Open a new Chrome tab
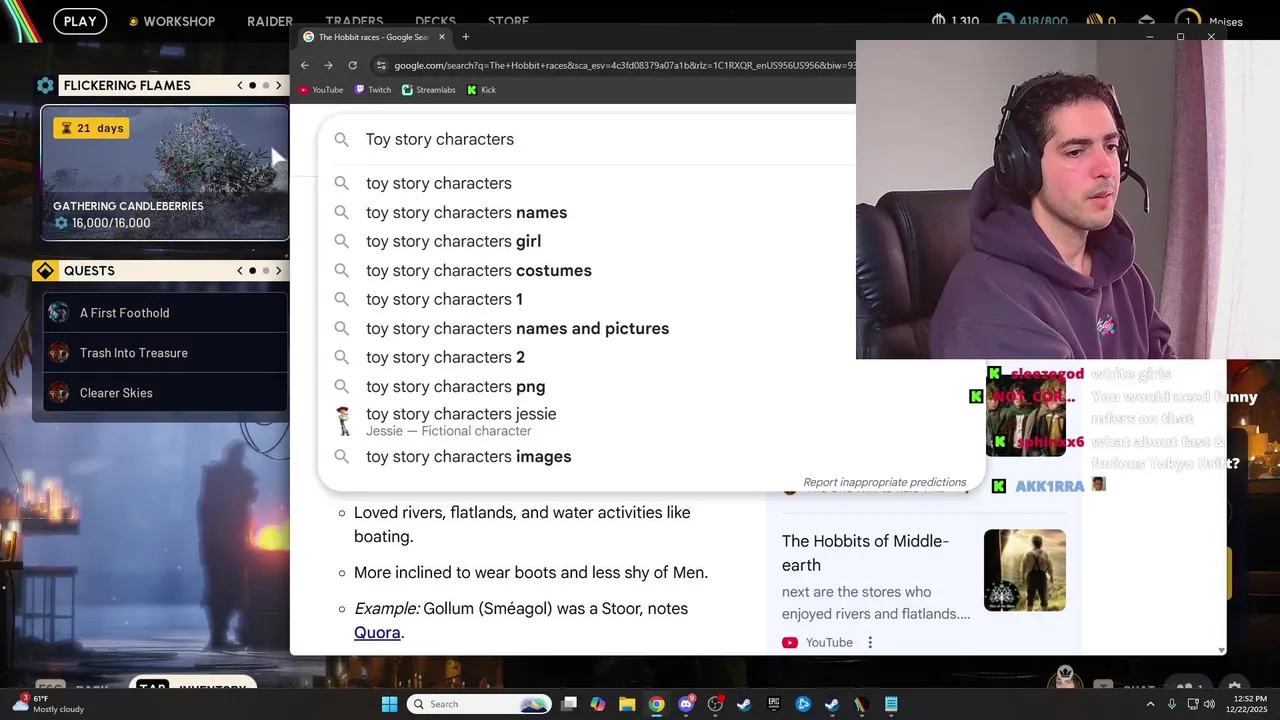1280x720 pixels. 465,37
